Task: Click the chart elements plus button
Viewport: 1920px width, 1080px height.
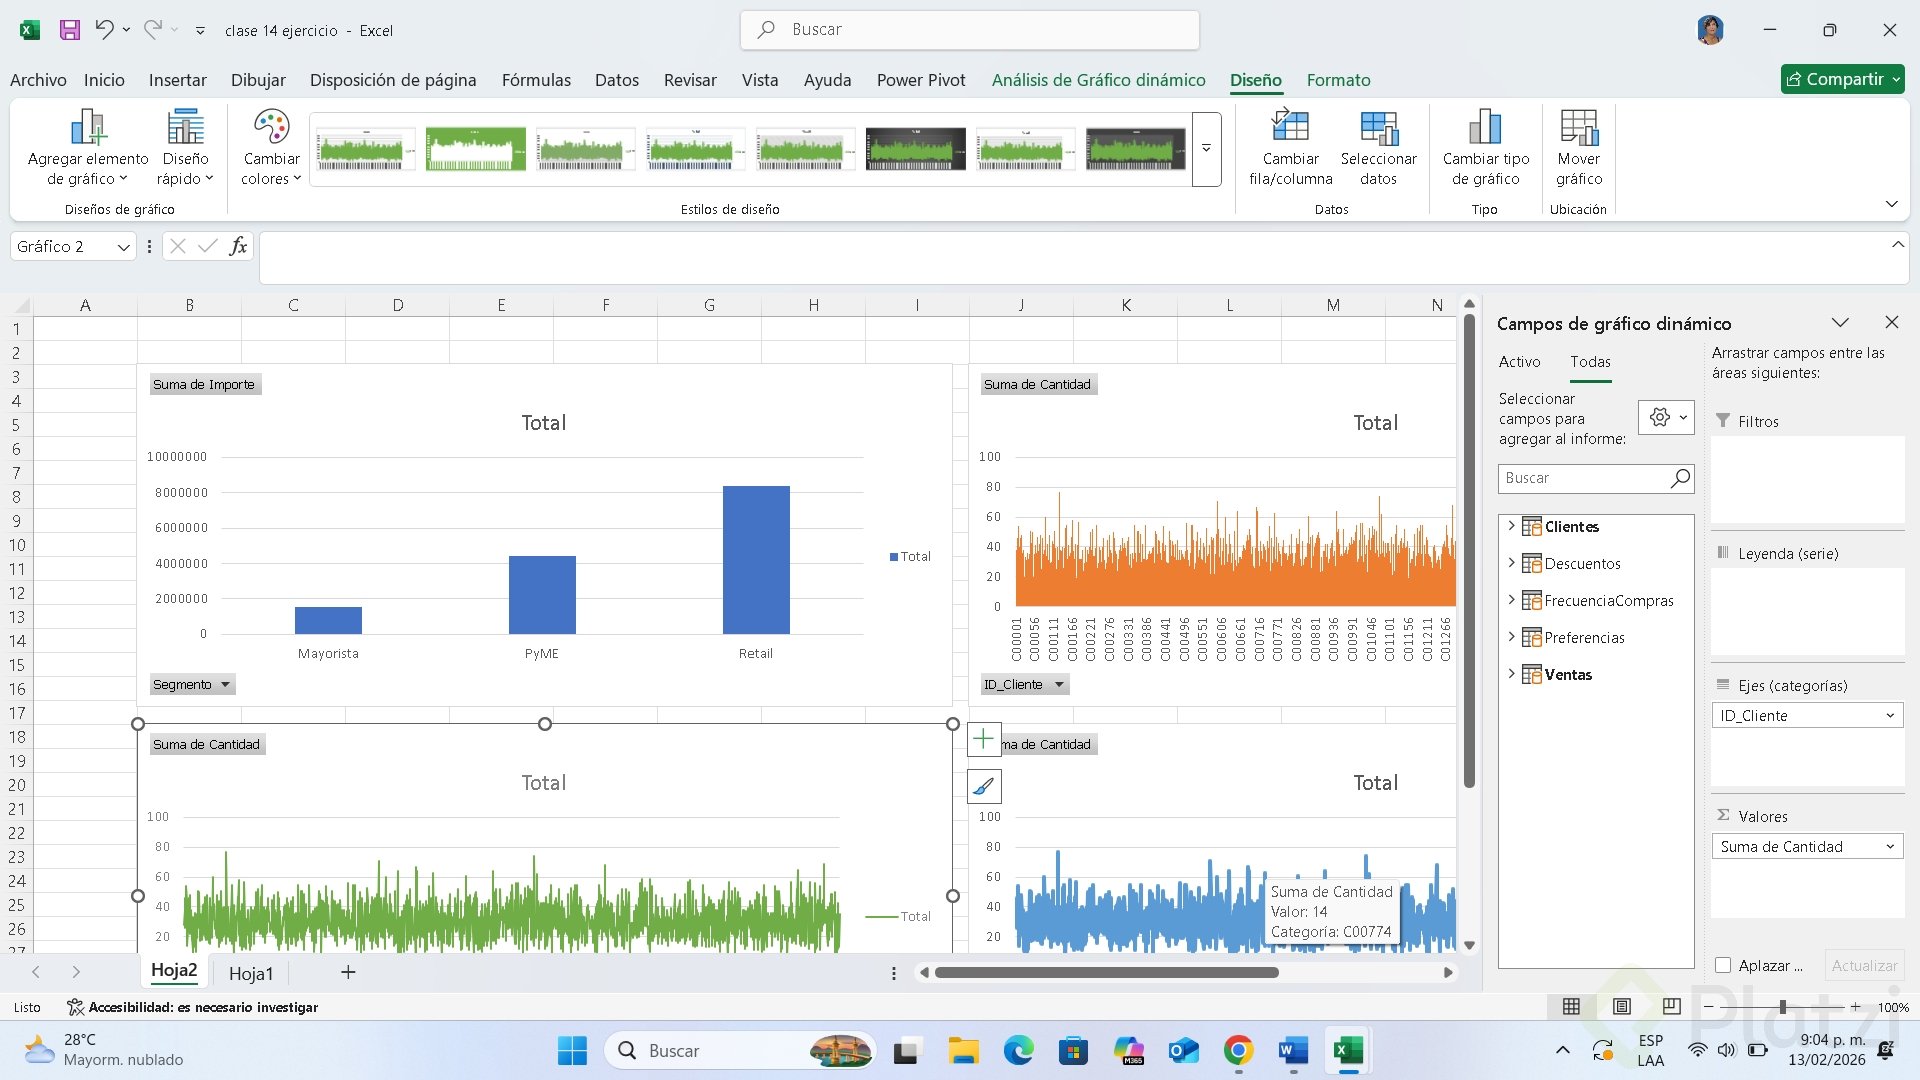Action: pyautogui.click(x=984, y=740)
